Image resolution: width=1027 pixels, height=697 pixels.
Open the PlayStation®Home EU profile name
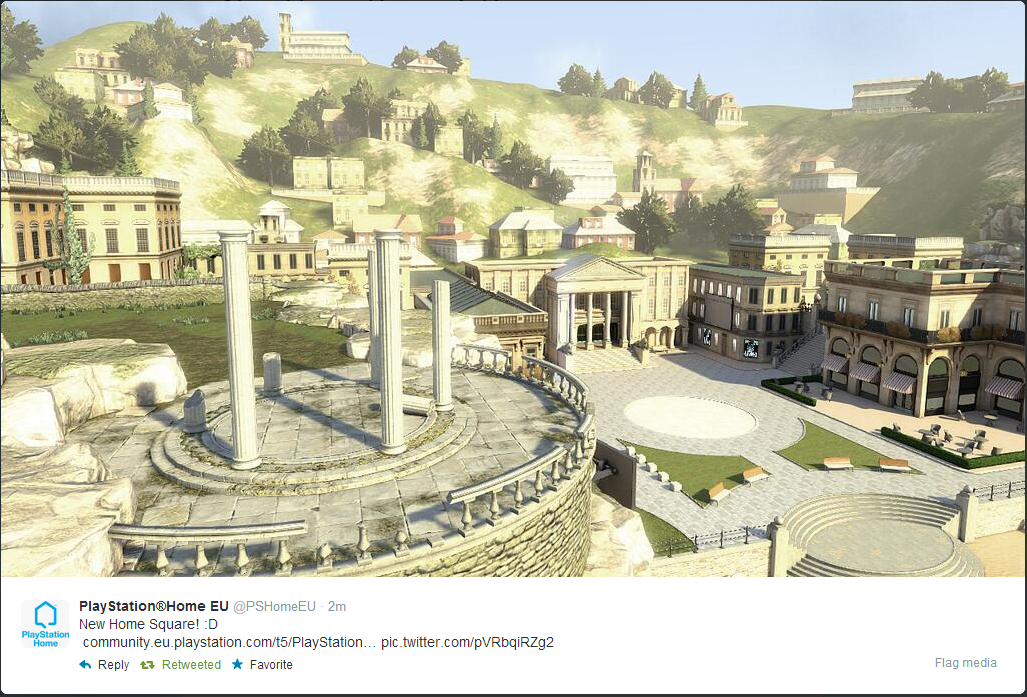click(x=154, y=606)
